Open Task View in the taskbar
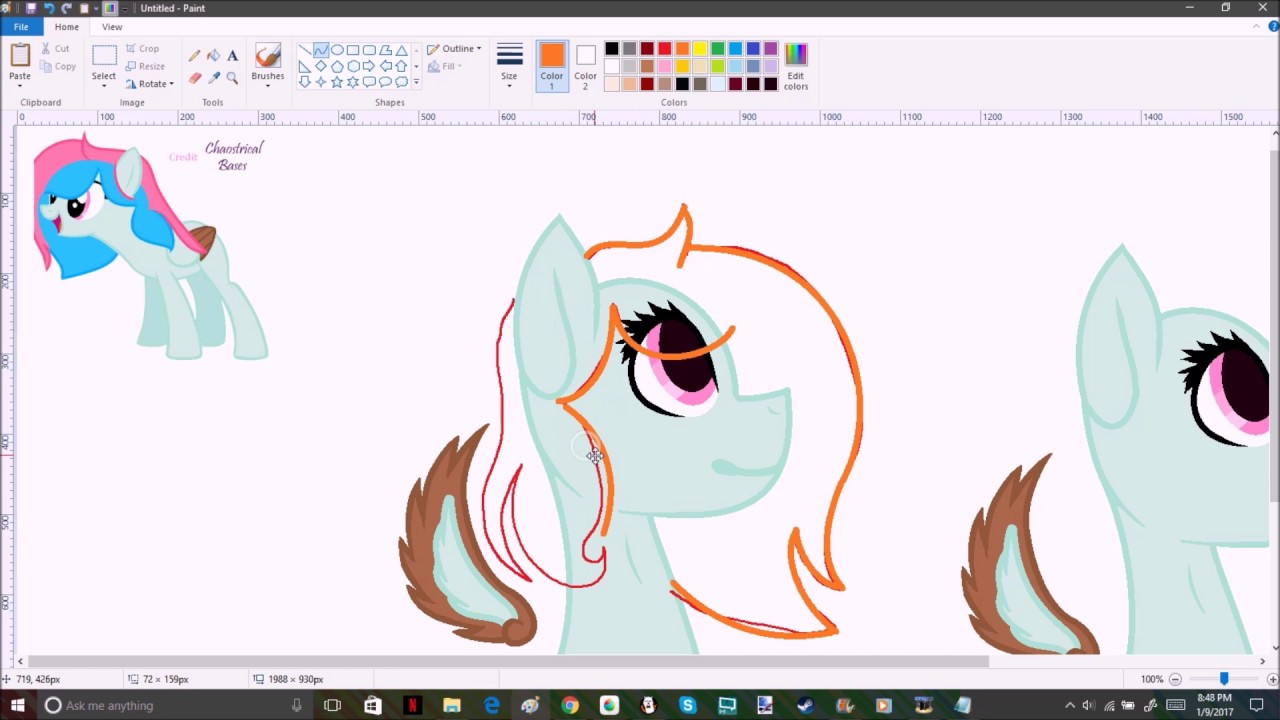 pyautogui.click(x=332, y=705)
